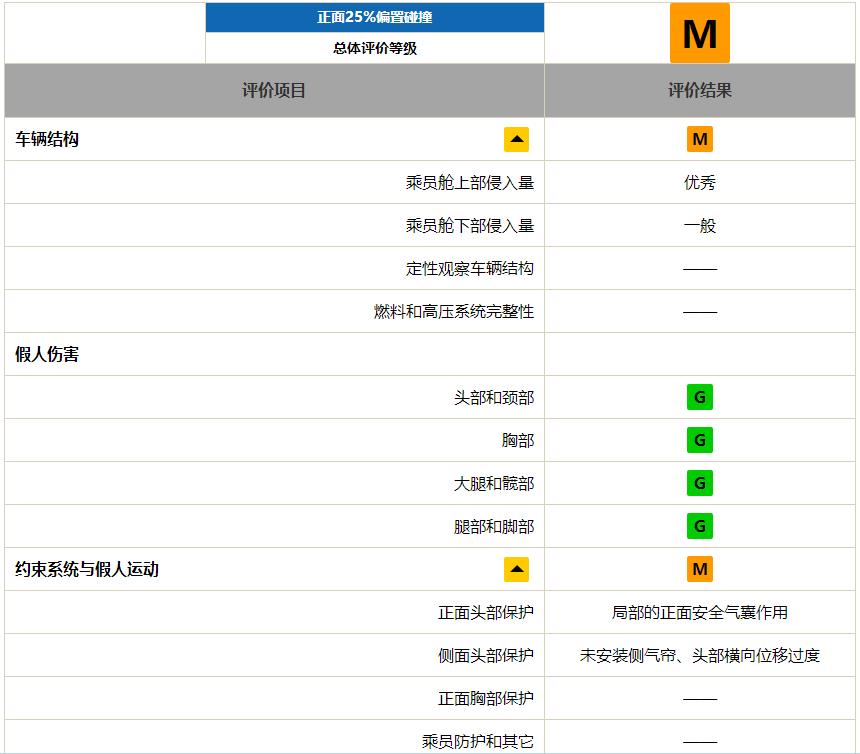Click the 评价结果 column header
The width and height of the screenshot is (860, 754).
[x=699, y=90]
